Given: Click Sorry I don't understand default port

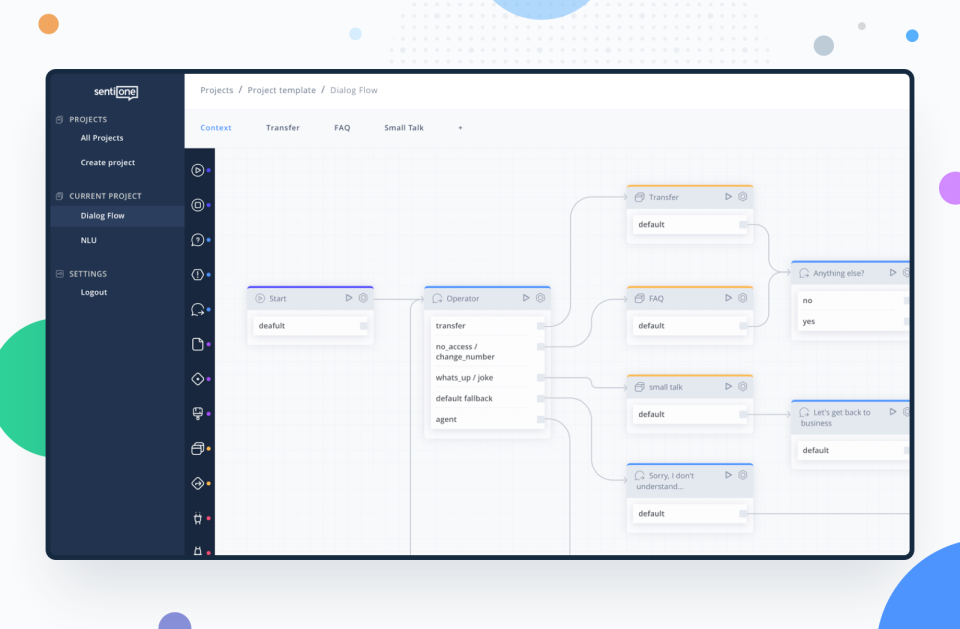Looking at the screenshot, I should tap(743, 514).
